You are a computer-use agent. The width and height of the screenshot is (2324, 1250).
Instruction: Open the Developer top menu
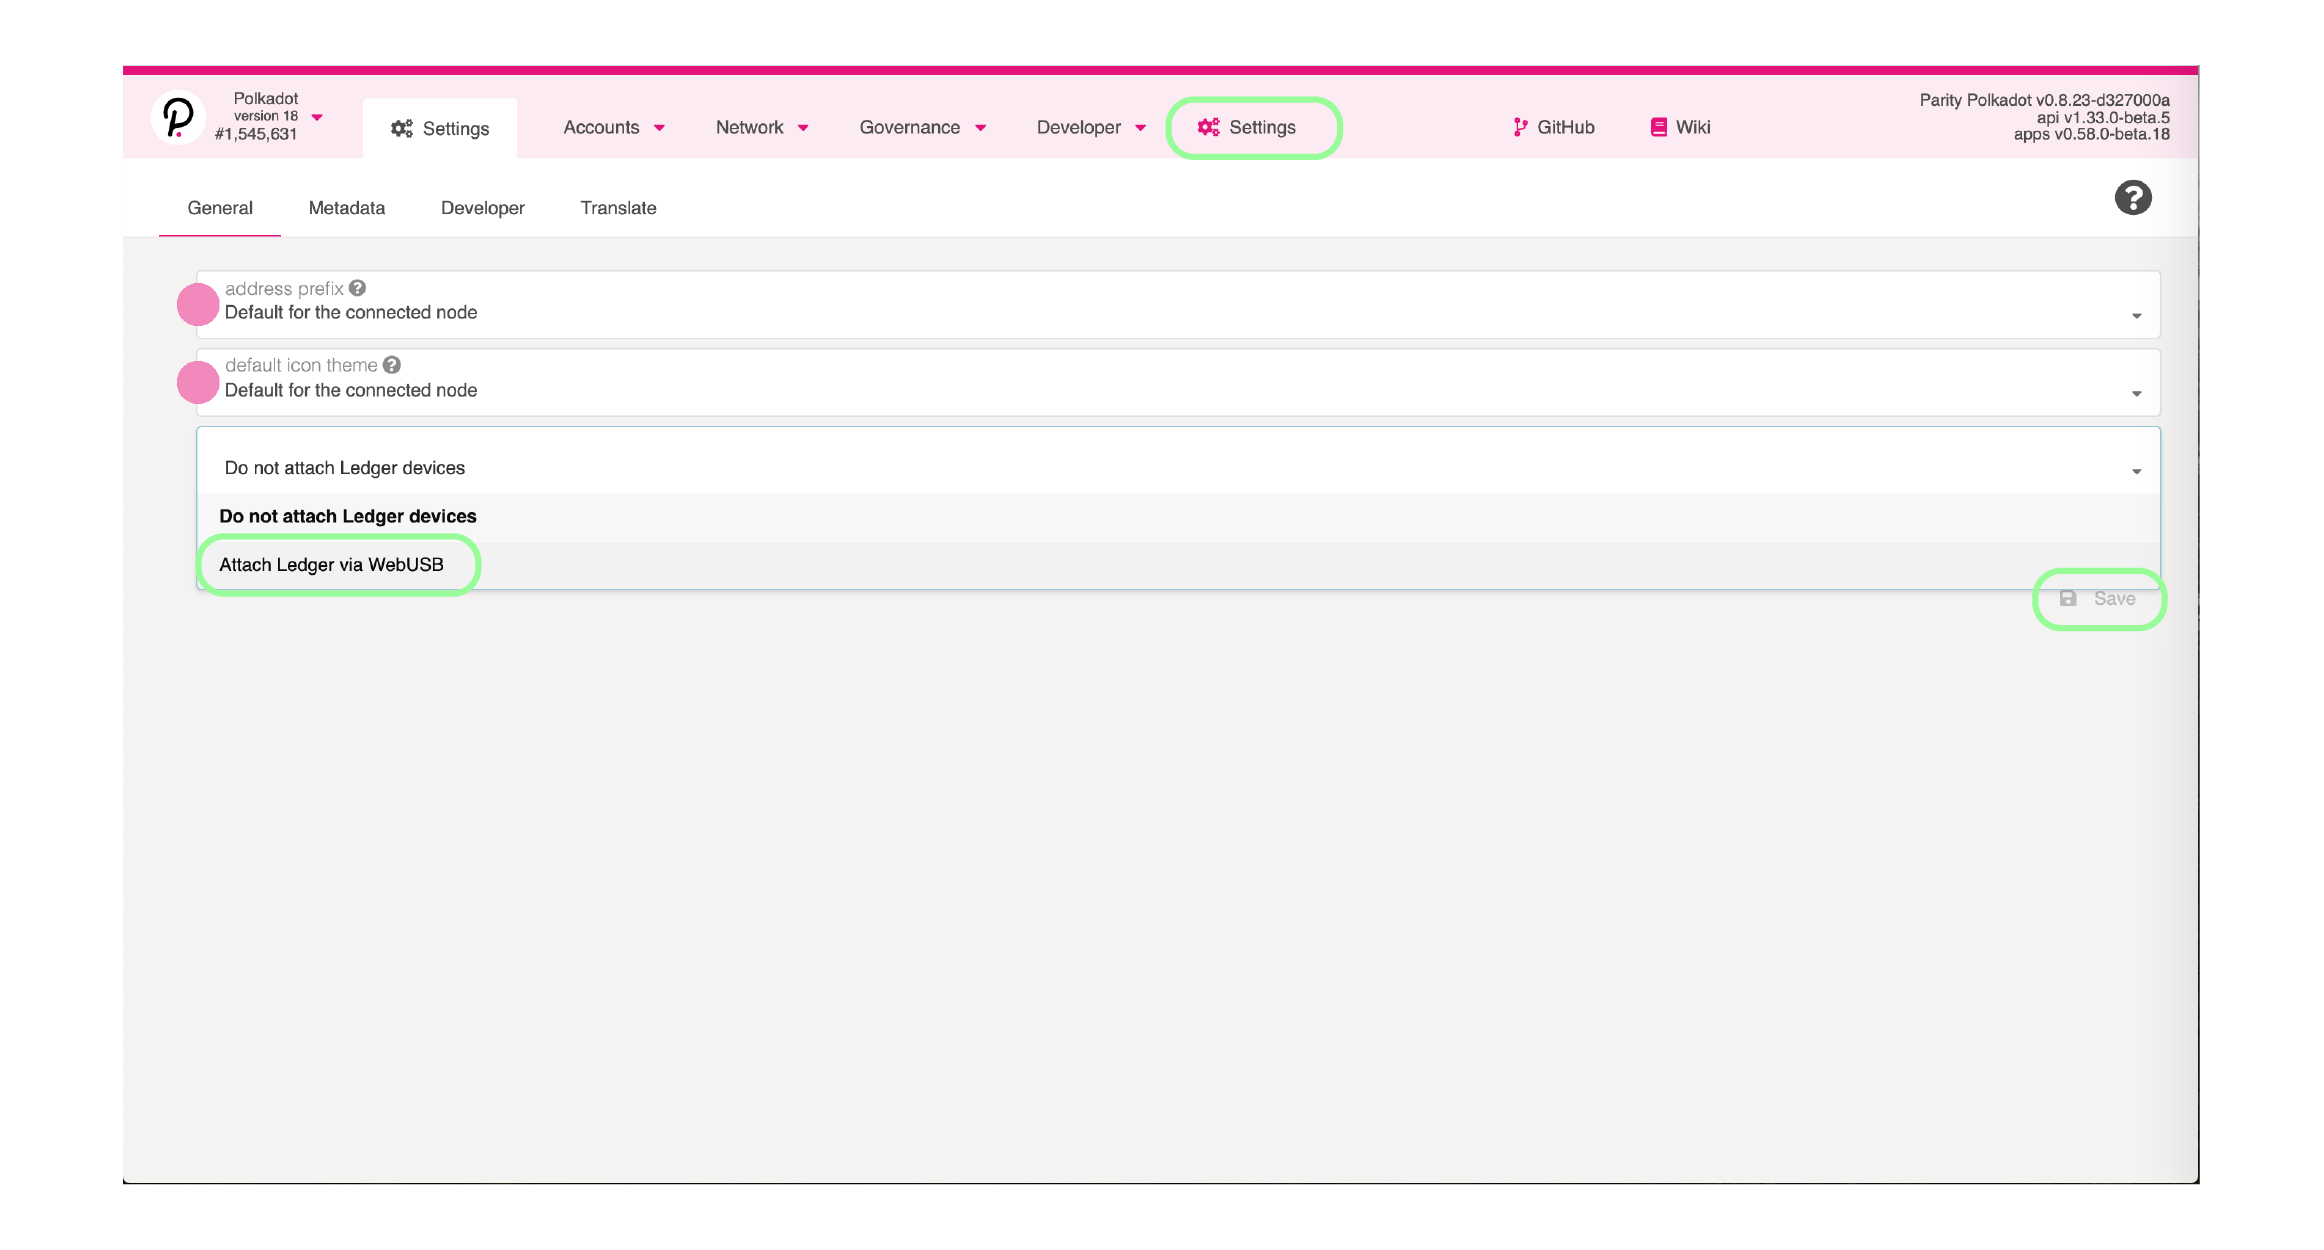(1091, 127)
